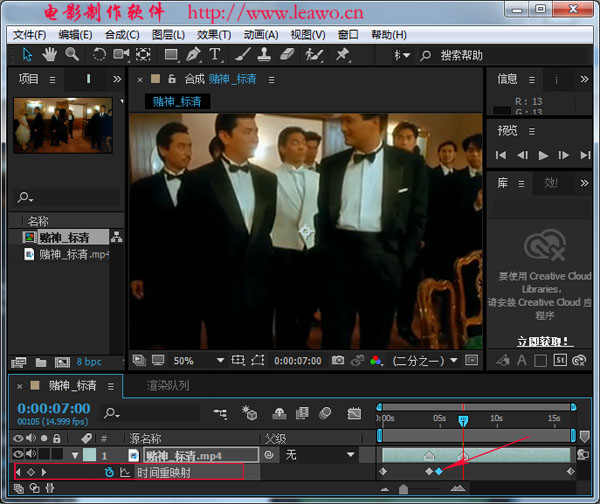The height and width of the screenshot is (504, 600).
Task: Toggle composition viewer lock icon
Action: (x=172, y=79)
